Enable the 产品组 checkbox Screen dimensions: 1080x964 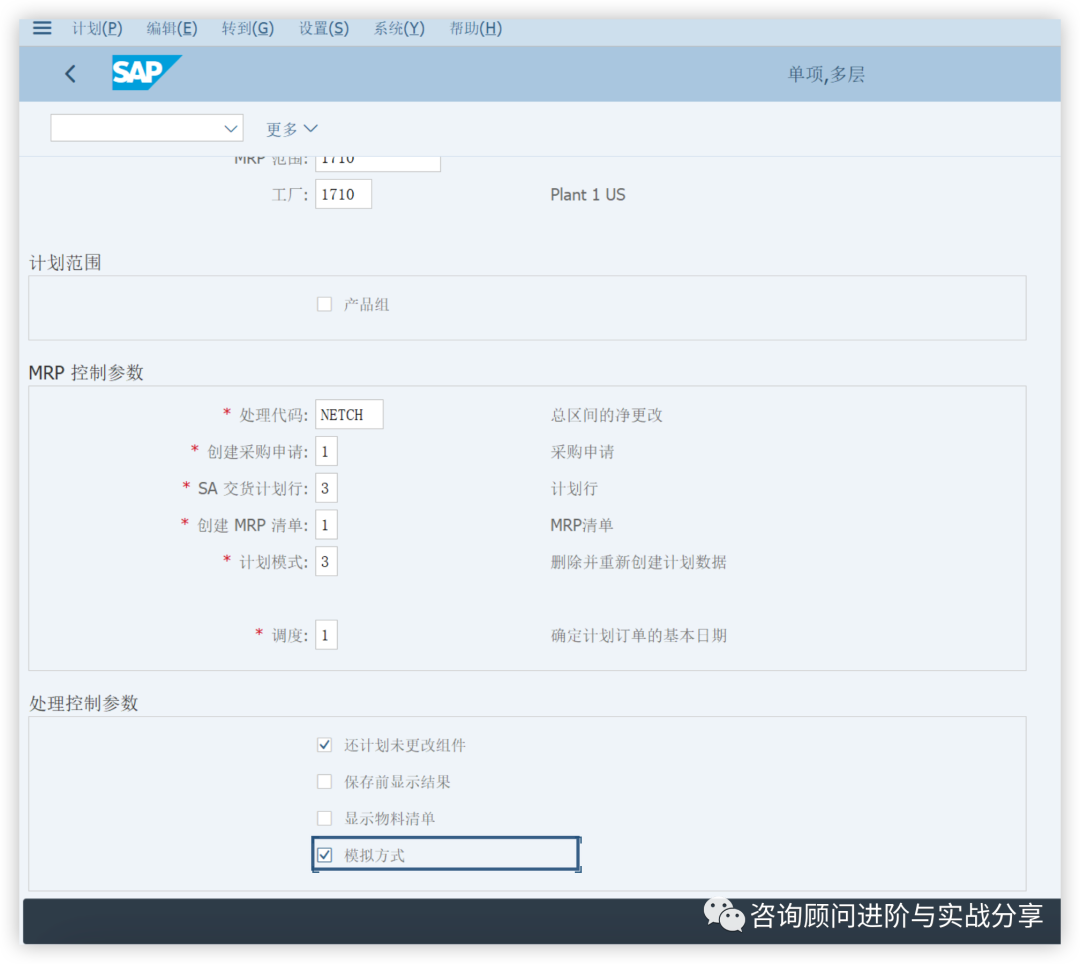pos(324,304)
